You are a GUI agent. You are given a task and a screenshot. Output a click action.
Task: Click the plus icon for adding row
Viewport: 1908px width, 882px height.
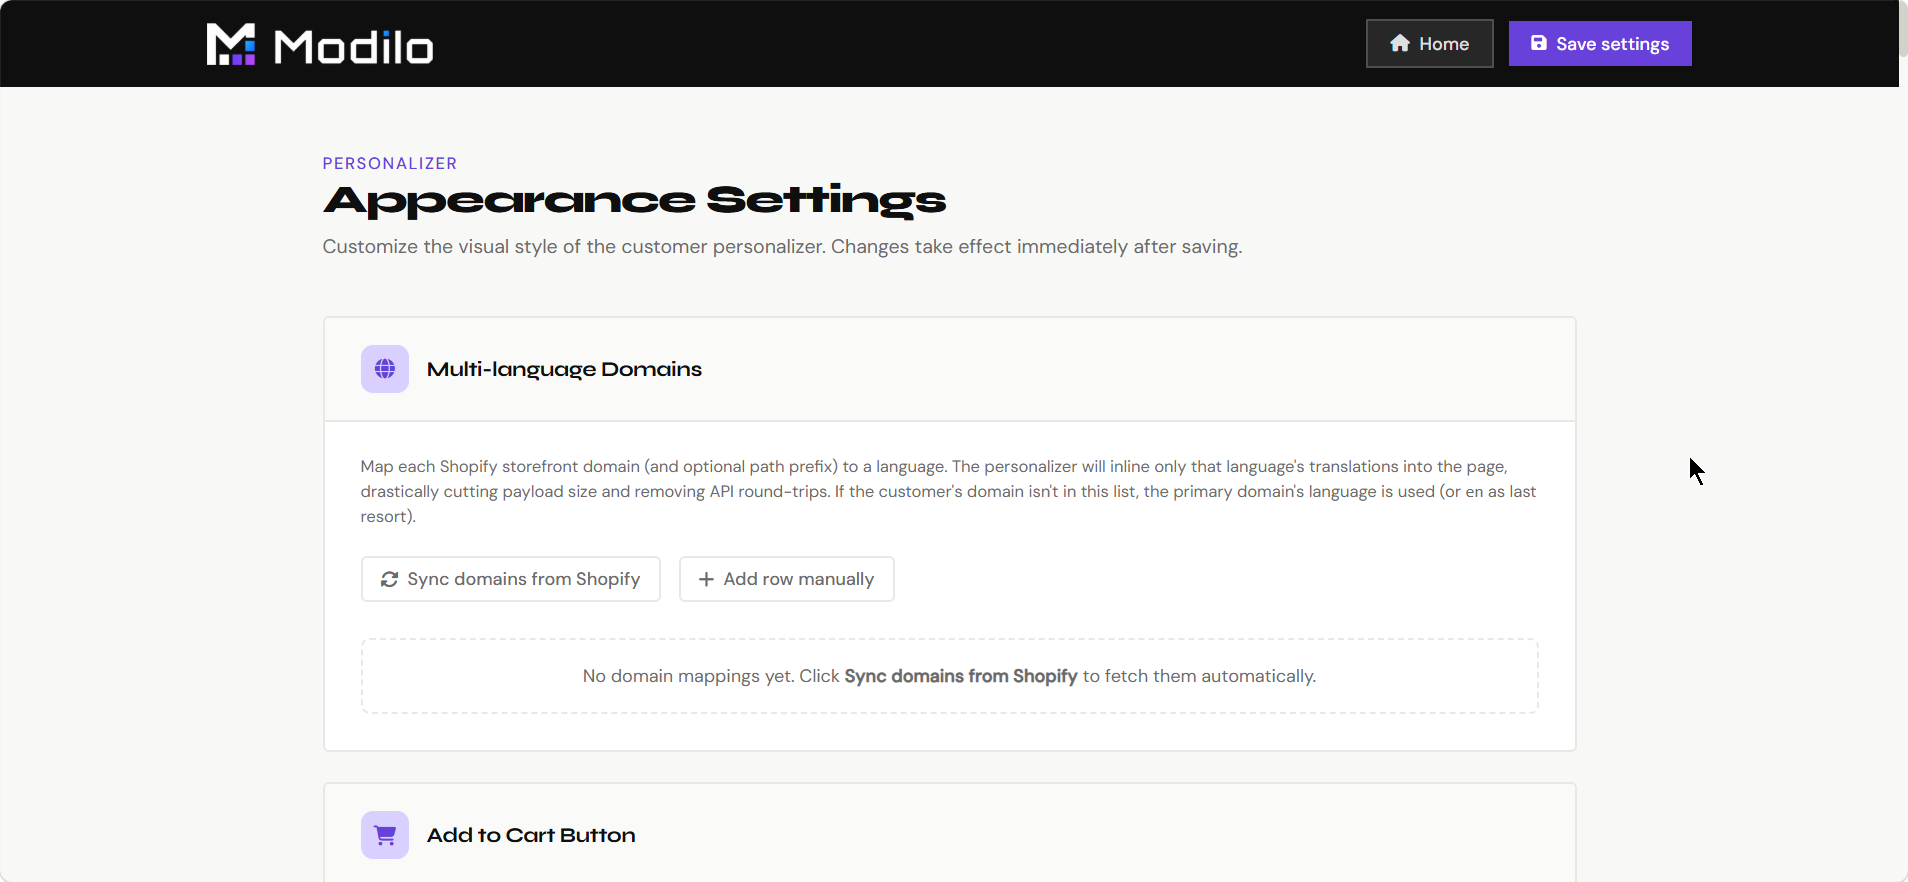(x=706, y=579)
